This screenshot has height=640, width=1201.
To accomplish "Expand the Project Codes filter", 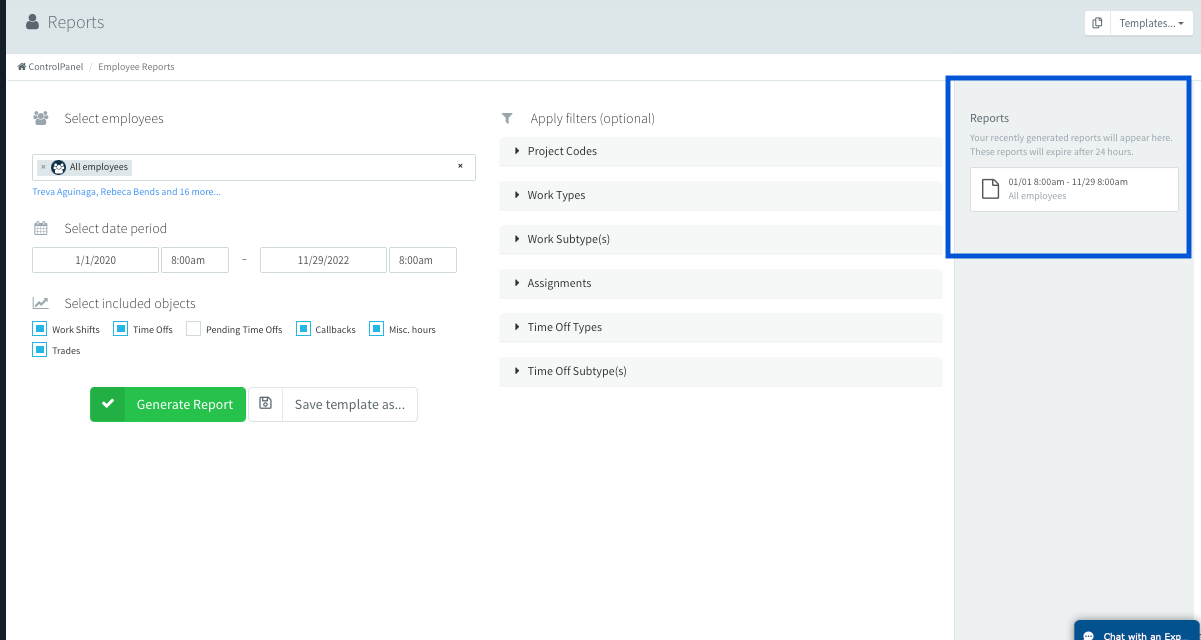I will tap(720, 151).
